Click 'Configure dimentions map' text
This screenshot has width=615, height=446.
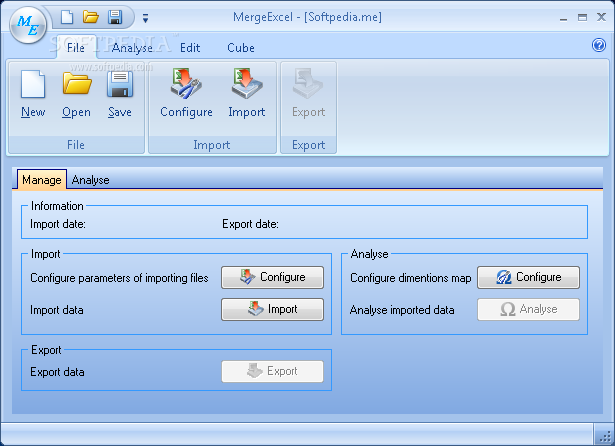coord(410,278)
